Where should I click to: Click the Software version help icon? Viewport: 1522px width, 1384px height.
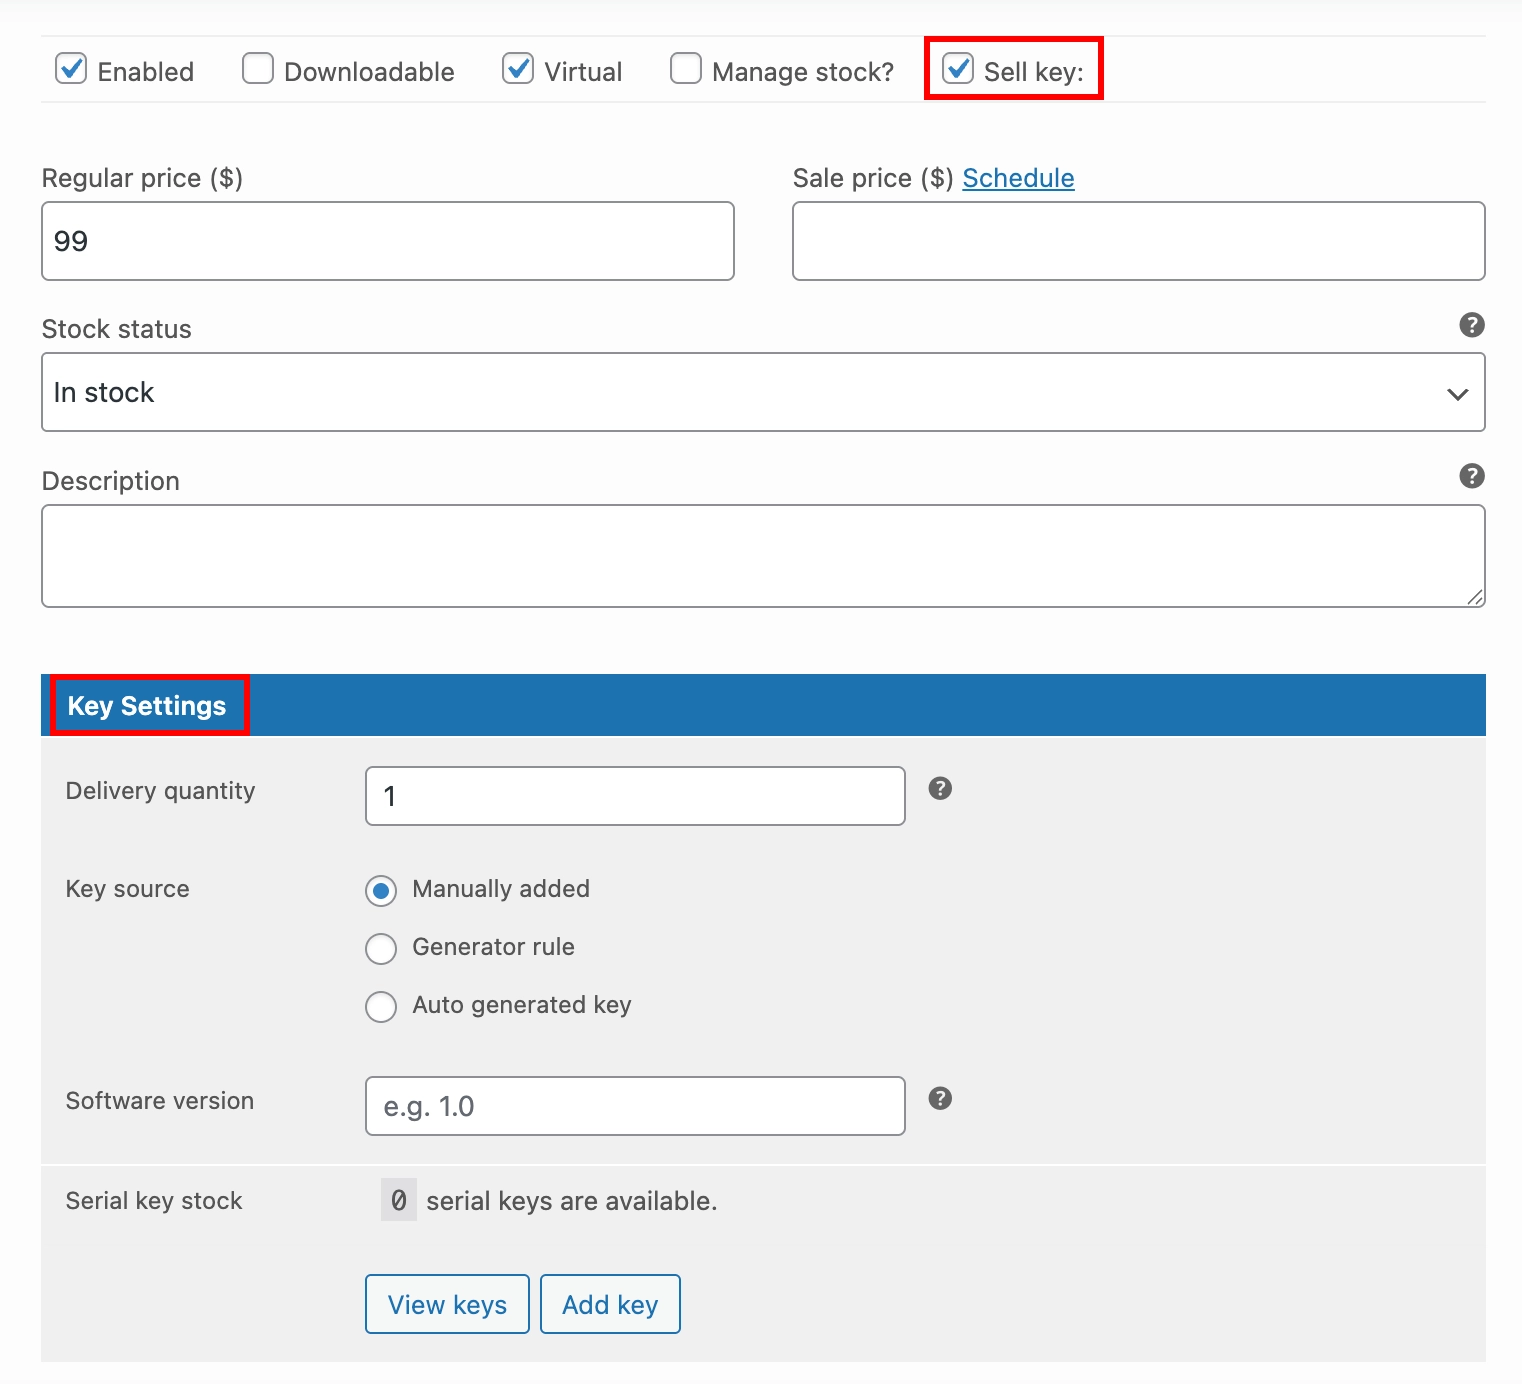tap(940, 1099)
